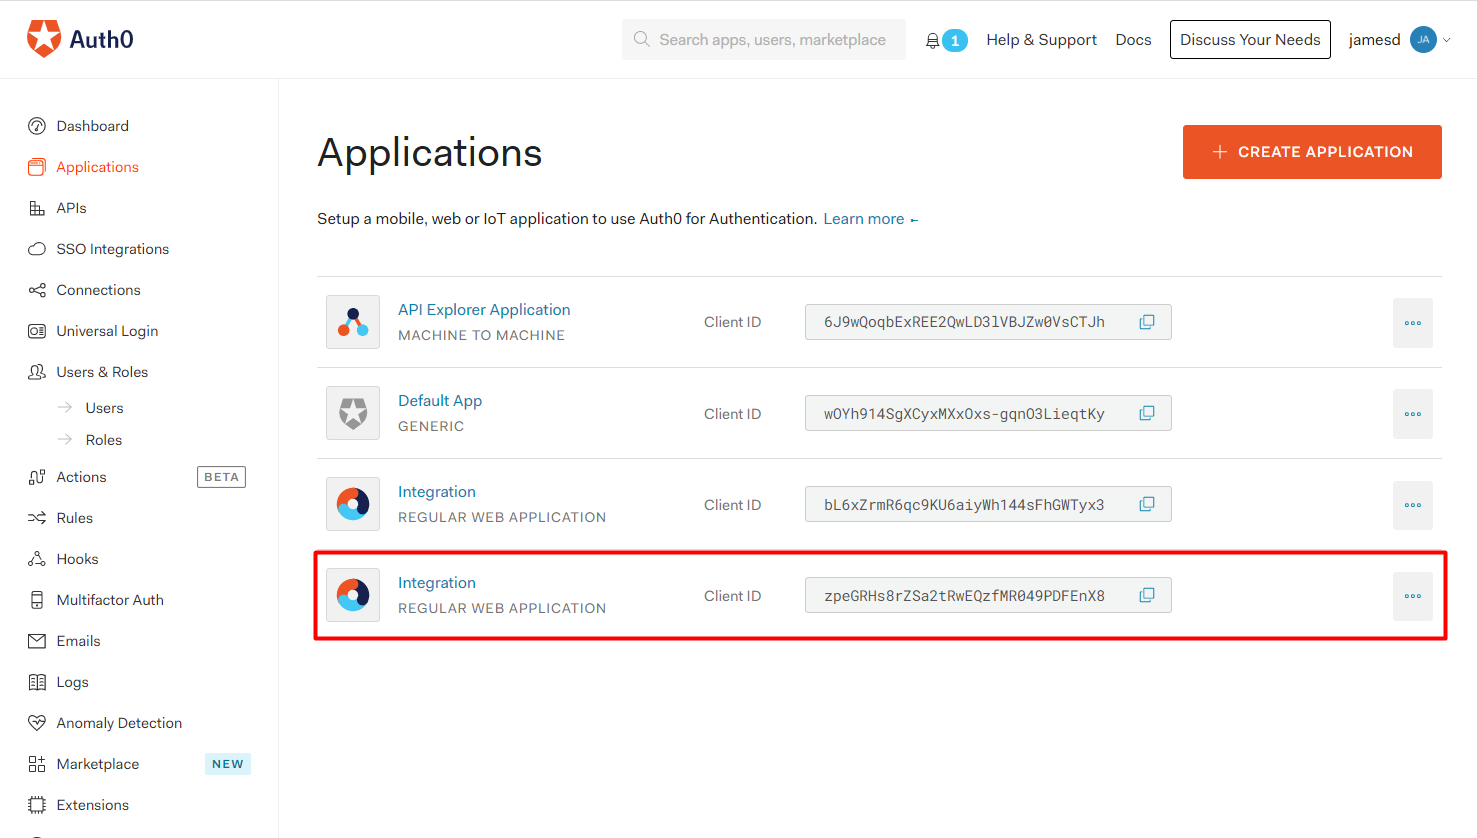Navigate to Connections
Image resolution: width=1477 pixels, height=838 pixels.
[x=98, y=290]
